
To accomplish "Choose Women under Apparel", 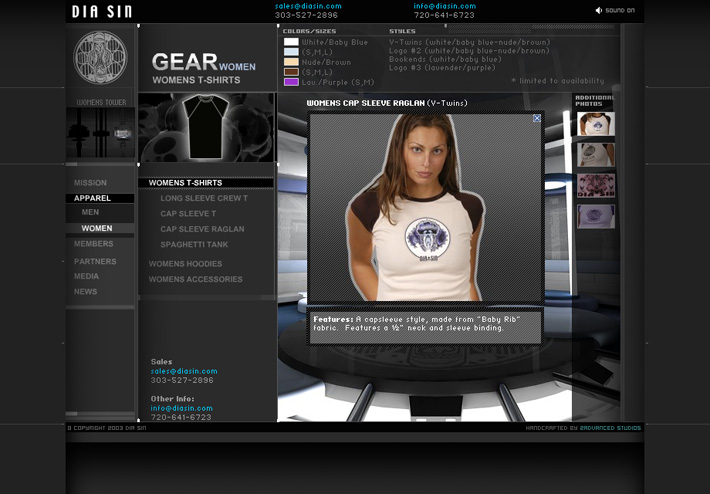I will (97, 228).
